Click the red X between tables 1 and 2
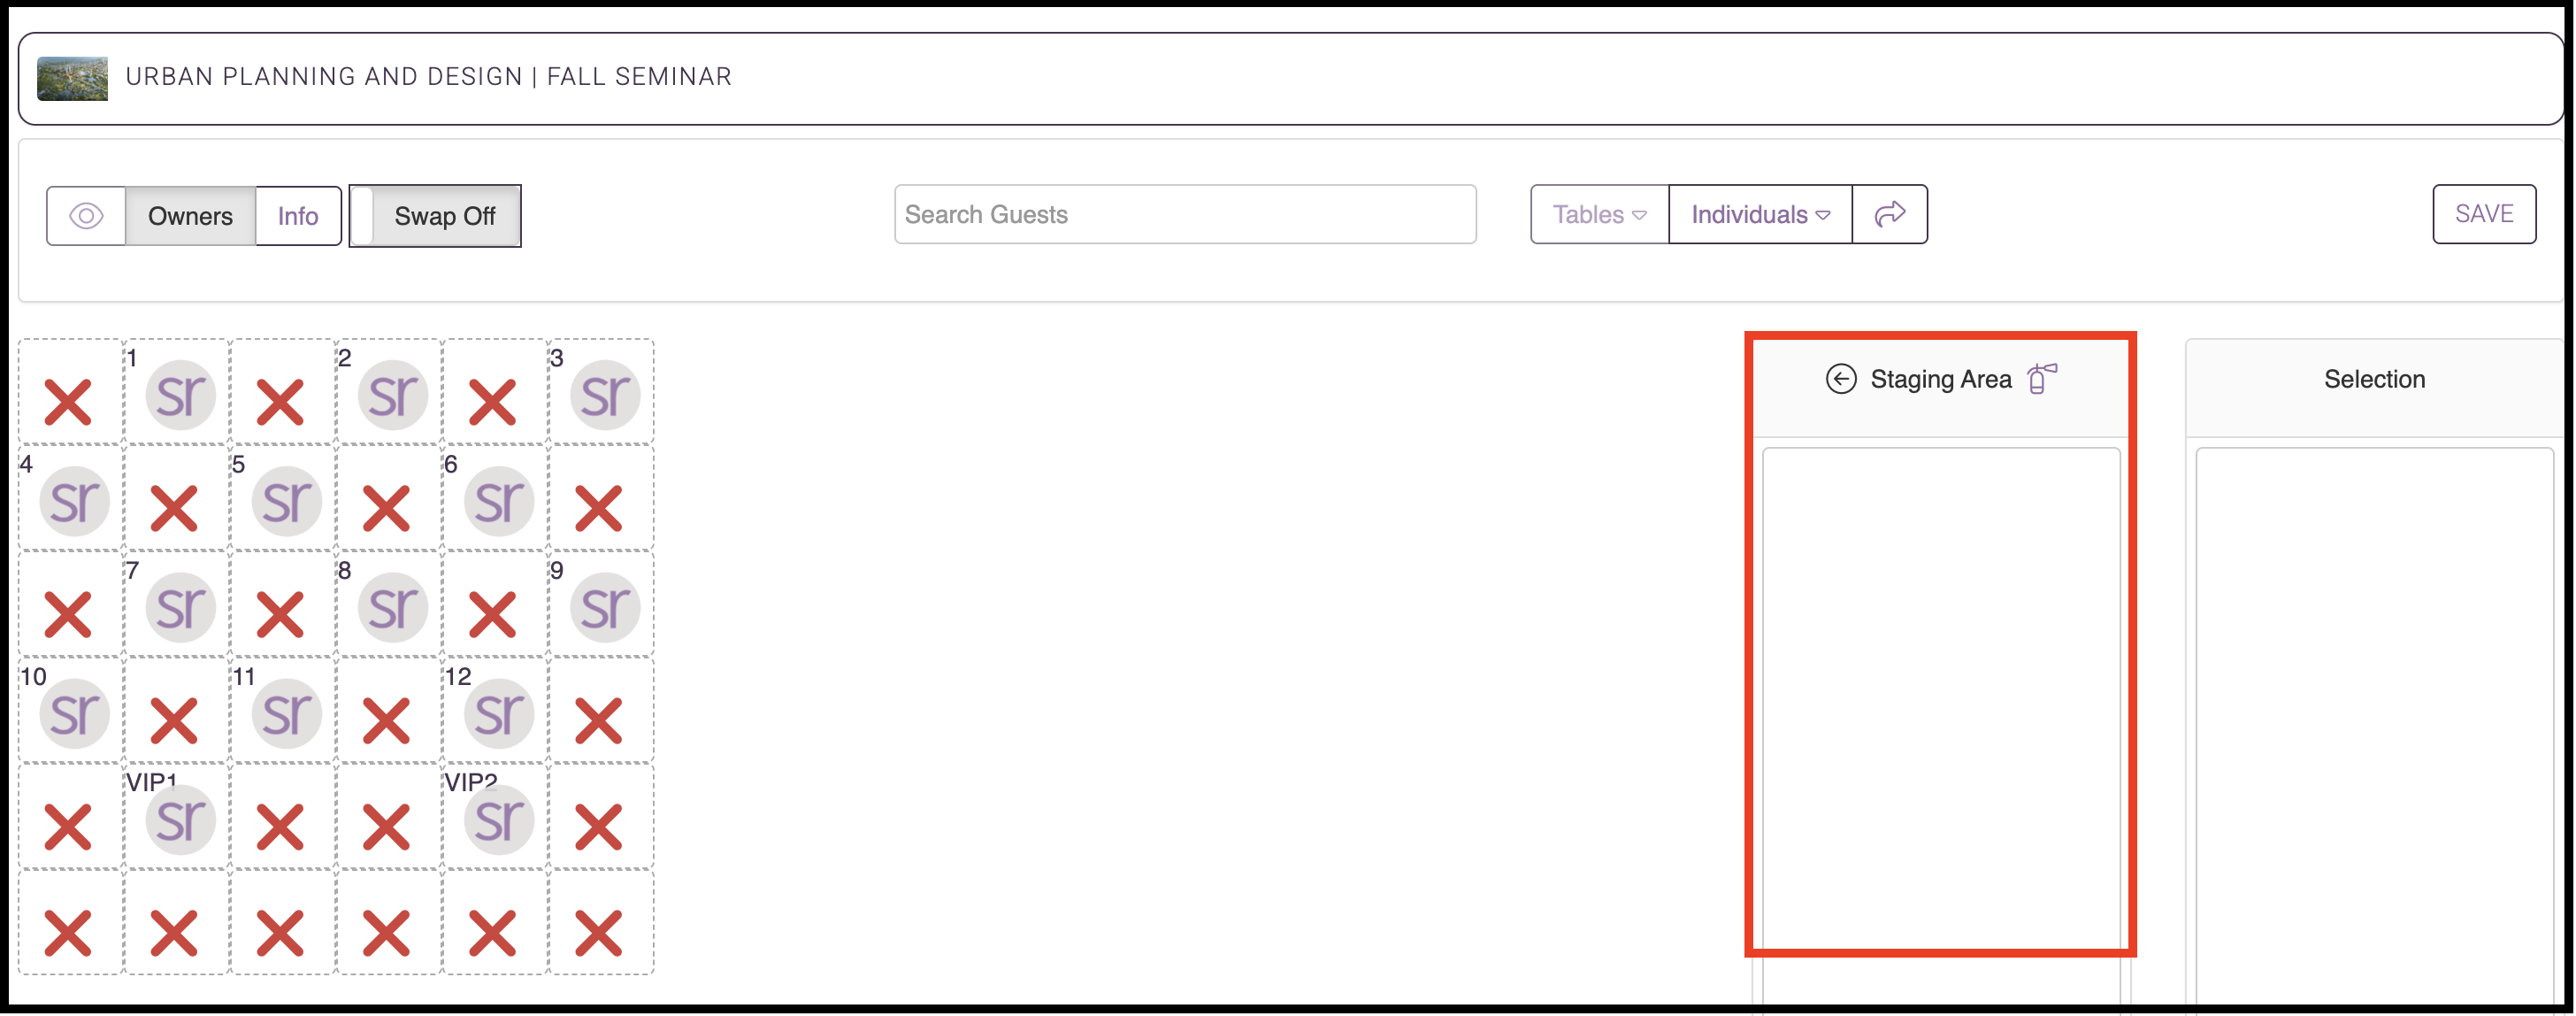Screen dimensions: 2576x1016 coord(280,402)
